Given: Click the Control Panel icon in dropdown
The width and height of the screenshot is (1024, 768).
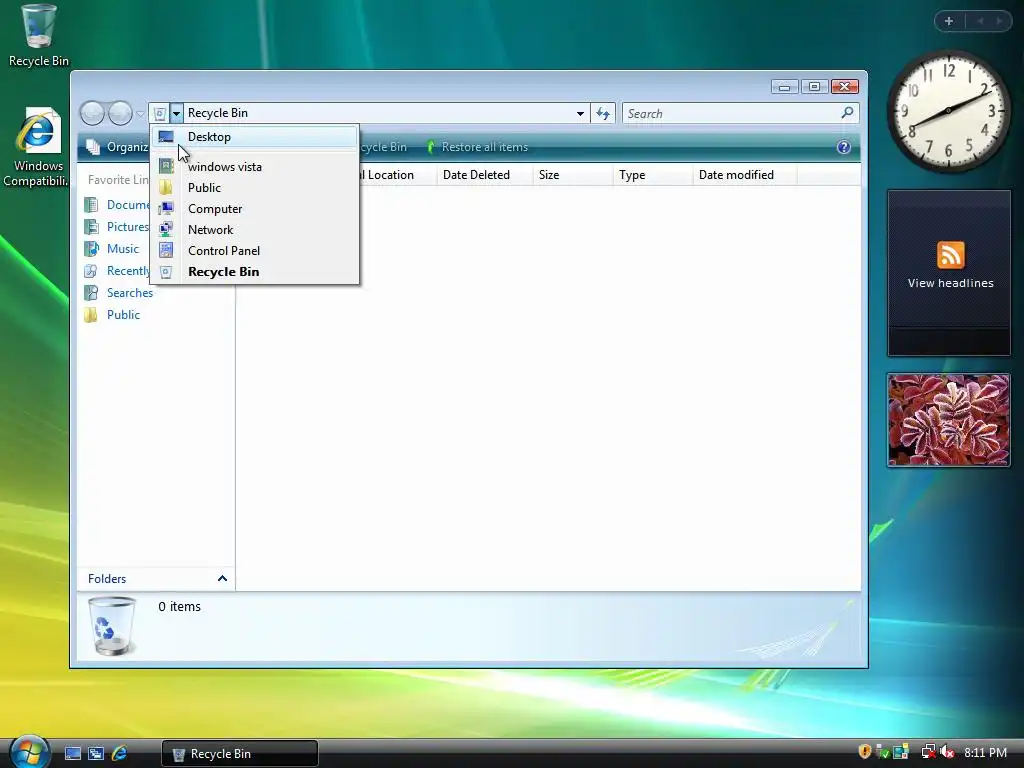Looking at the screenshot, I should click(166, 250).
